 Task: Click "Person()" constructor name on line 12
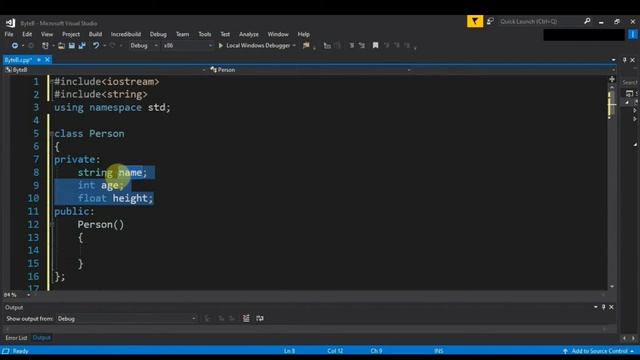[x=100, y=225]
